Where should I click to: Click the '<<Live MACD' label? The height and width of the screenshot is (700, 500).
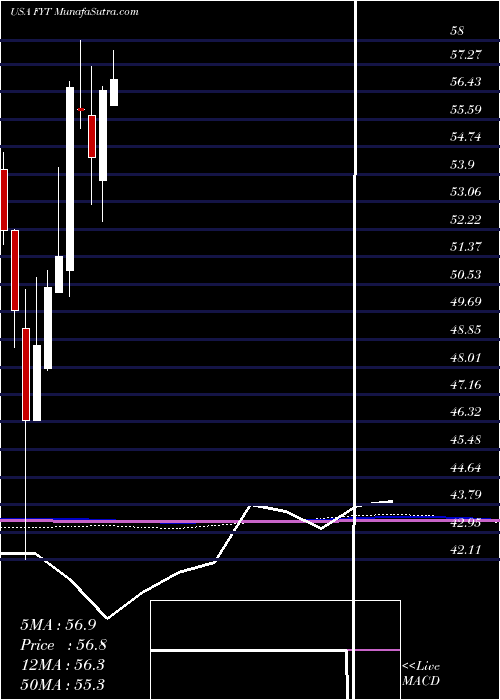click(x=421, y=674)
